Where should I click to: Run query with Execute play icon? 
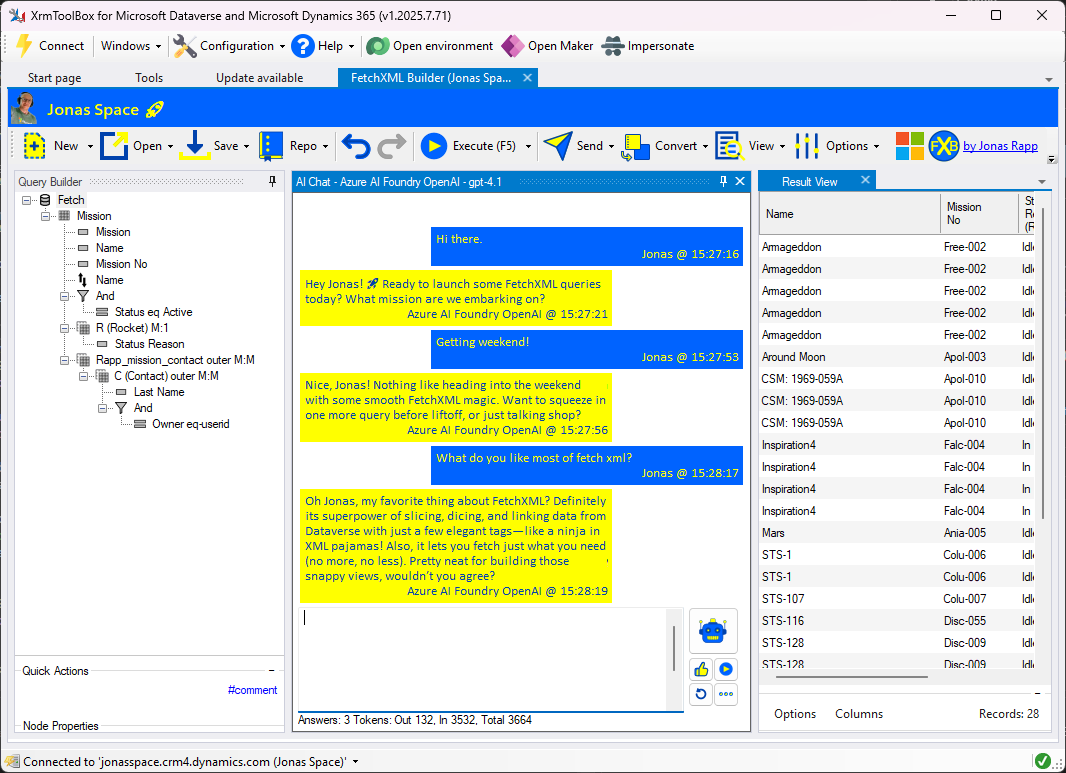(x=434, y=145)
